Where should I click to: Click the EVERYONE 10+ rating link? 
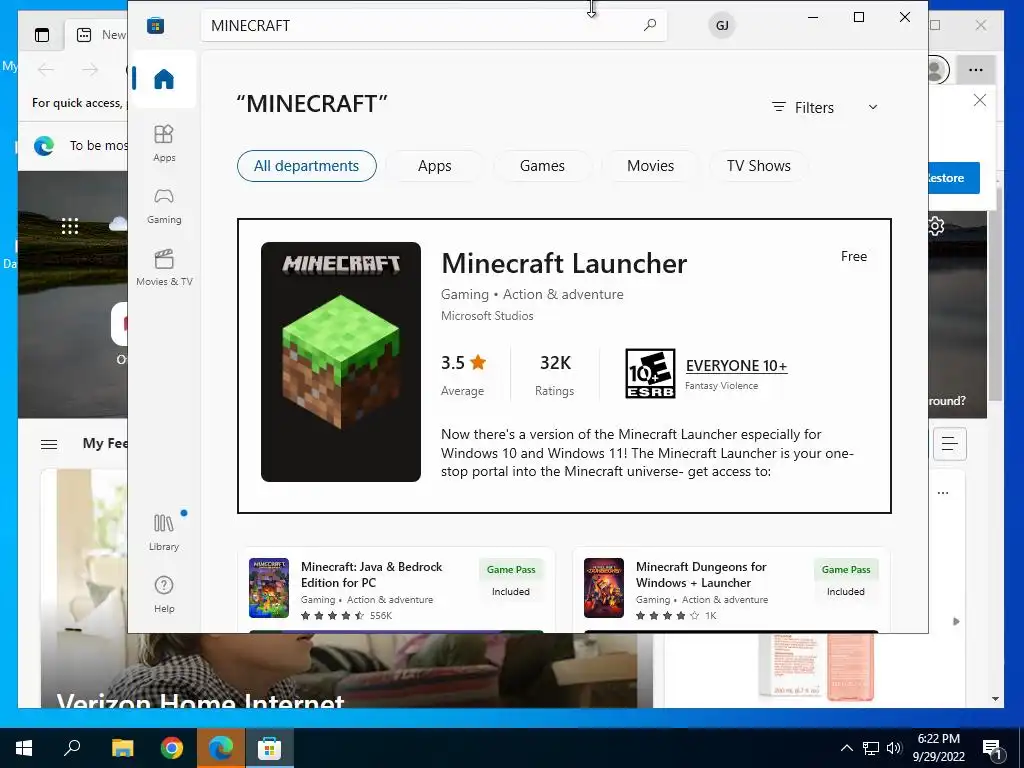[737, 366]
